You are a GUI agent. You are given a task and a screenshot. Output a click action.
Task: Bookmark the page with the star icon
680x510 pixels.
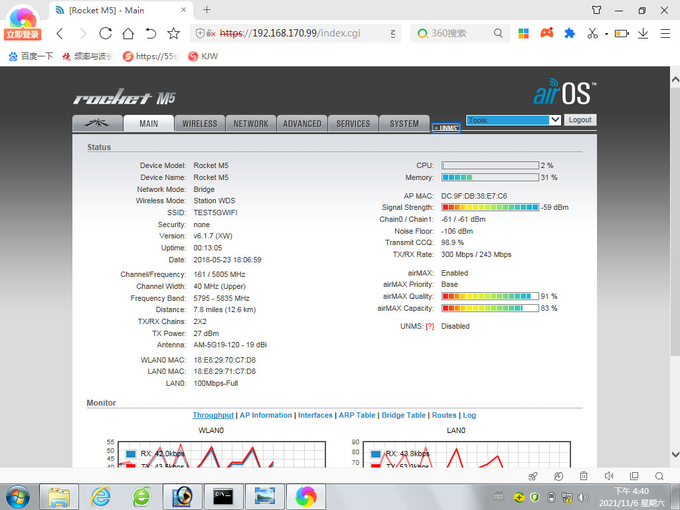173,33
